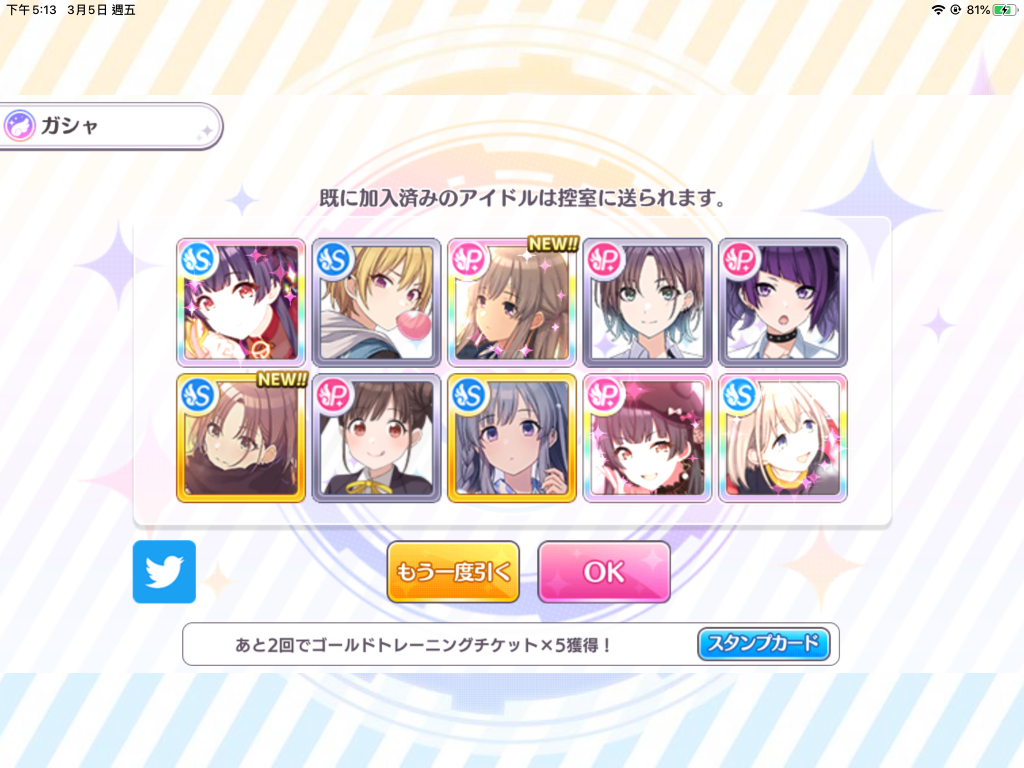This screenshot has height=768, width=1024.
Task: Select the gray braided-hair gold-framed card
Action: [x=512, y=438]
